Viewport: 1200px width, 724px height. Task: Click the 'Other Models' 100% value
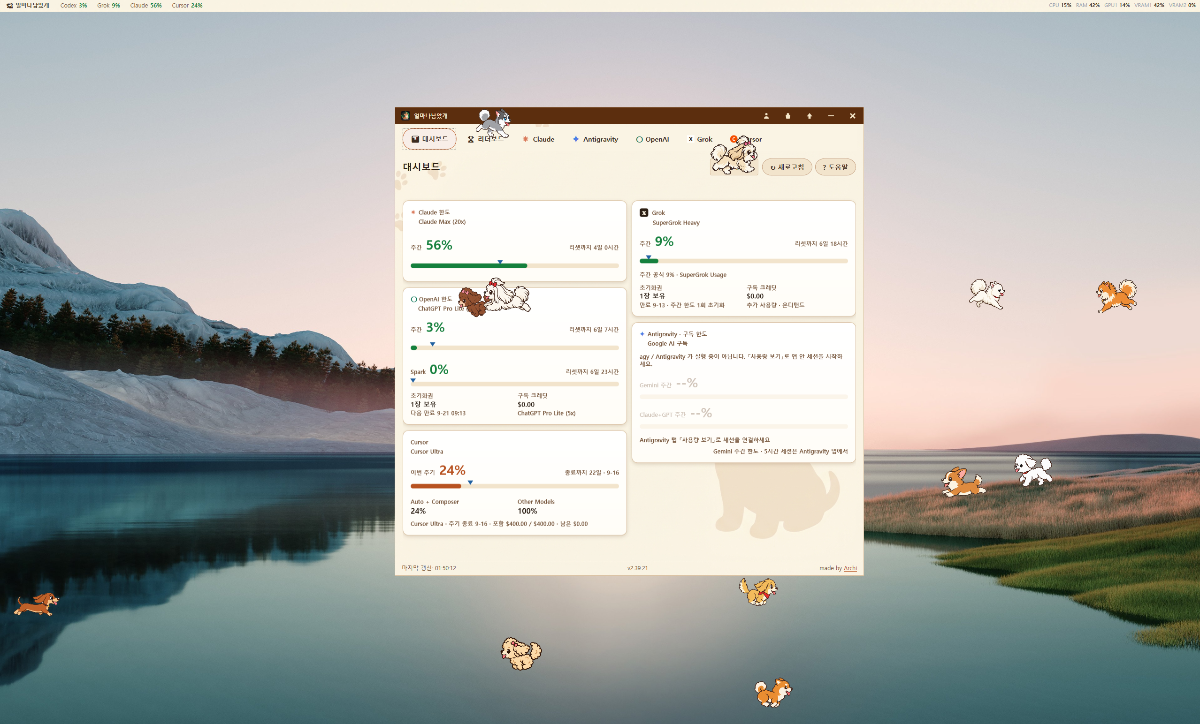coord(527,511)
